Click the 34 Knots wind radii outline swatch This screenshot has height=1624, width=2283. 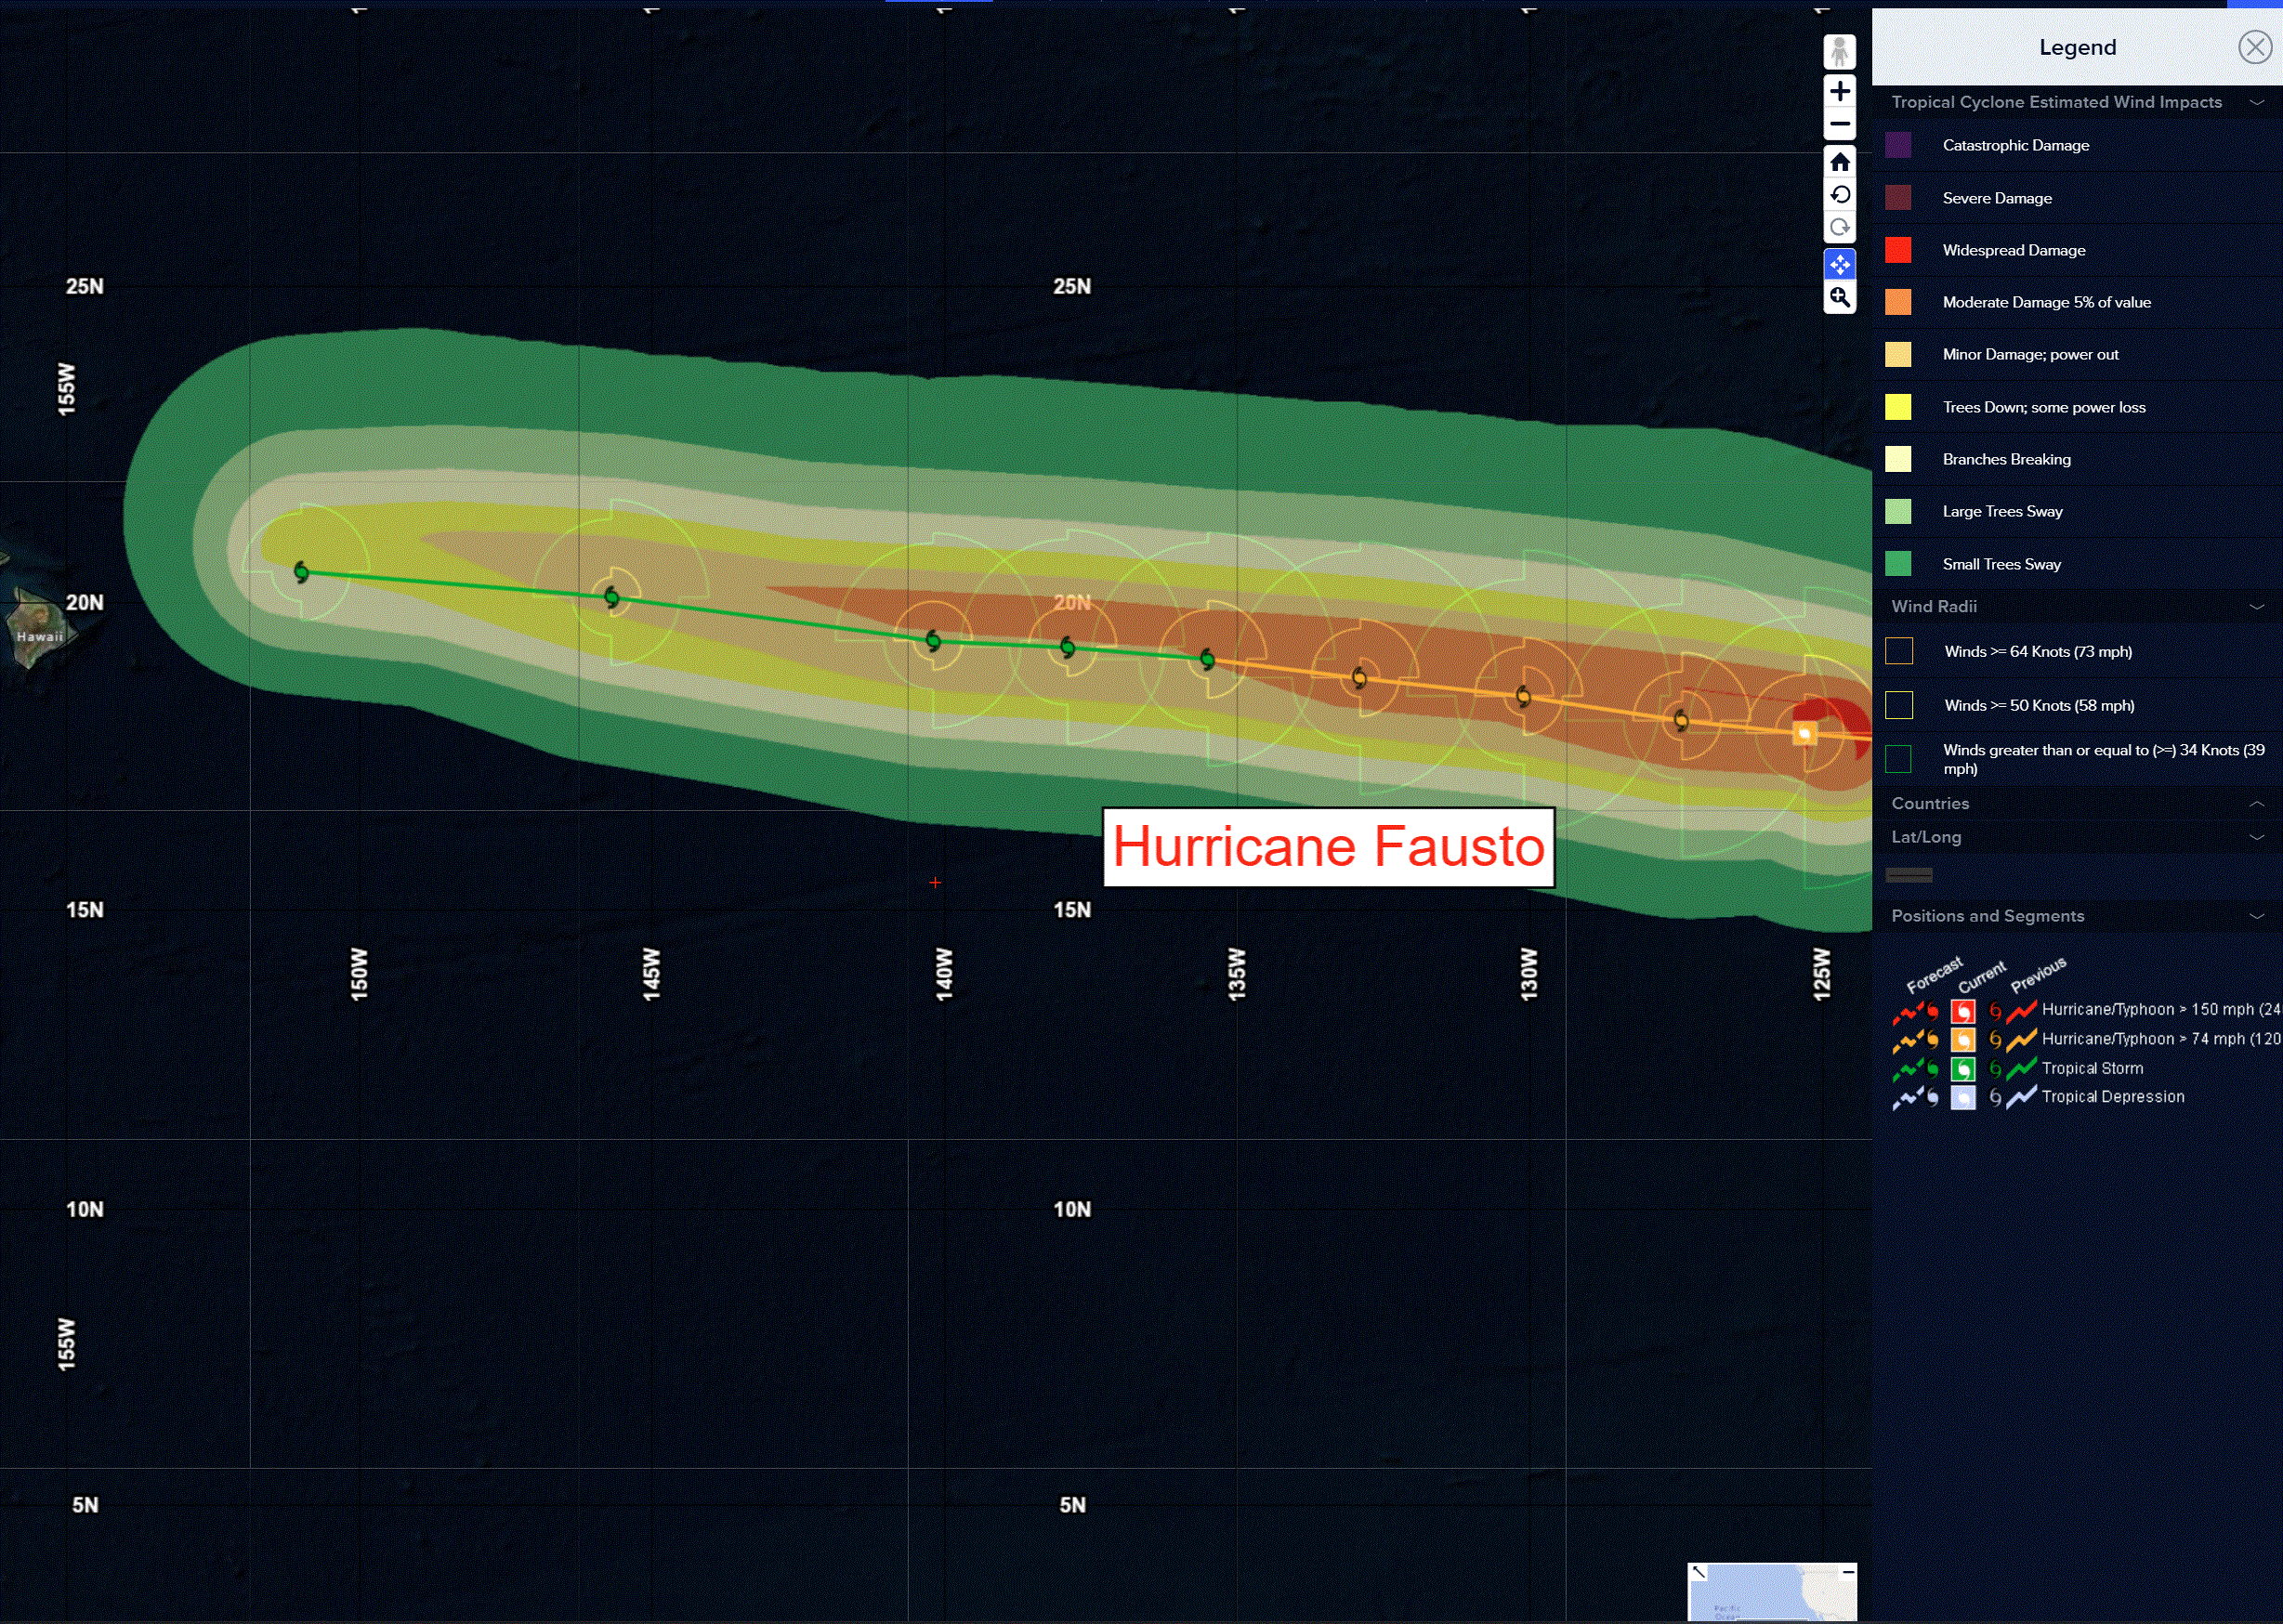coord(1898,759)
